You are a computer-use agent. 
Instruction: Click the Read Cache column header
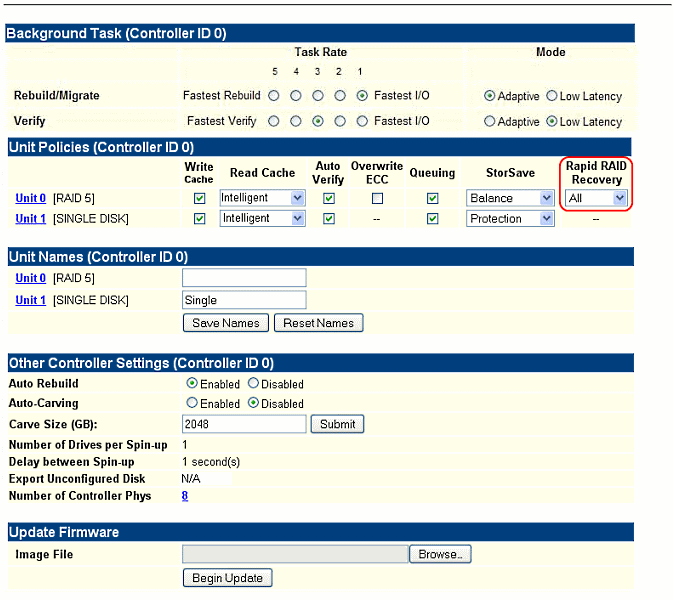[x=263, y=173]
